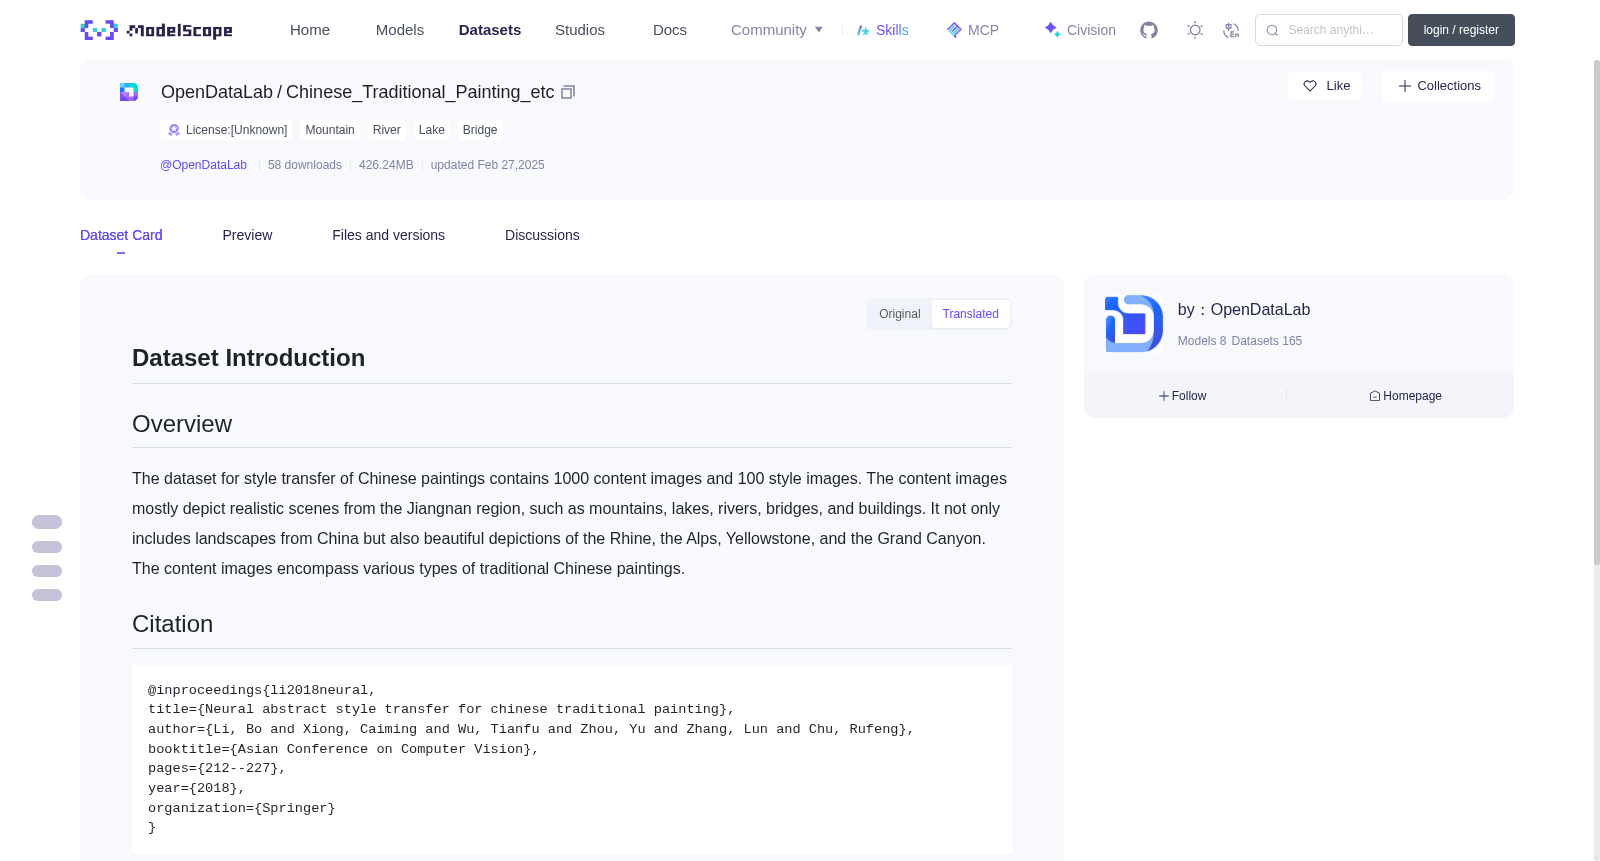
Task: Click the 'Overview' heading
Action: pos(182,424)
